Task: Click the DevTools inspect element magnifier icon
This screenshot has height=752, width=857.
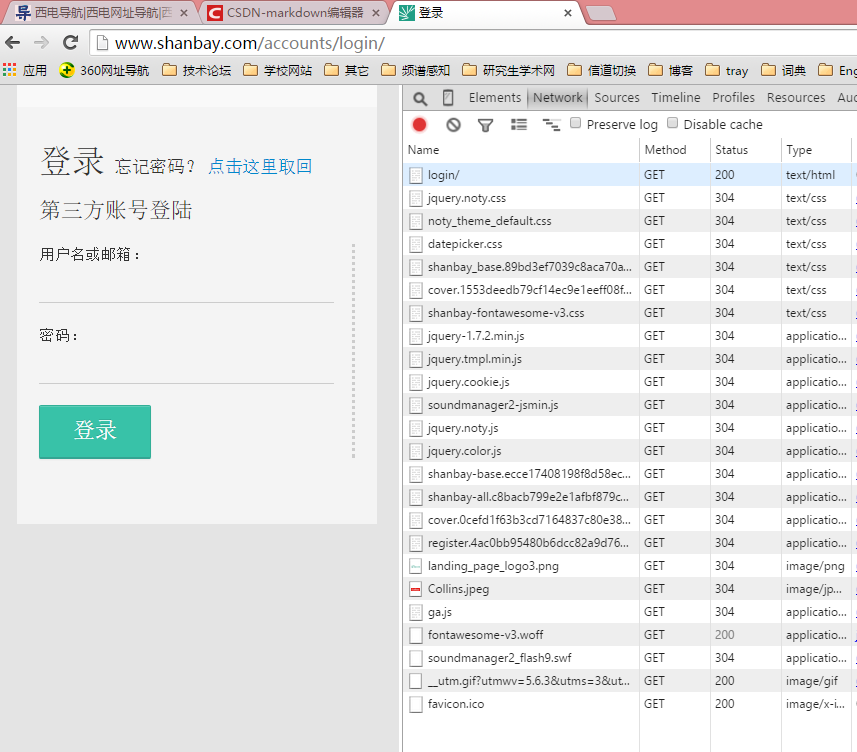Action: click(420, 98)
